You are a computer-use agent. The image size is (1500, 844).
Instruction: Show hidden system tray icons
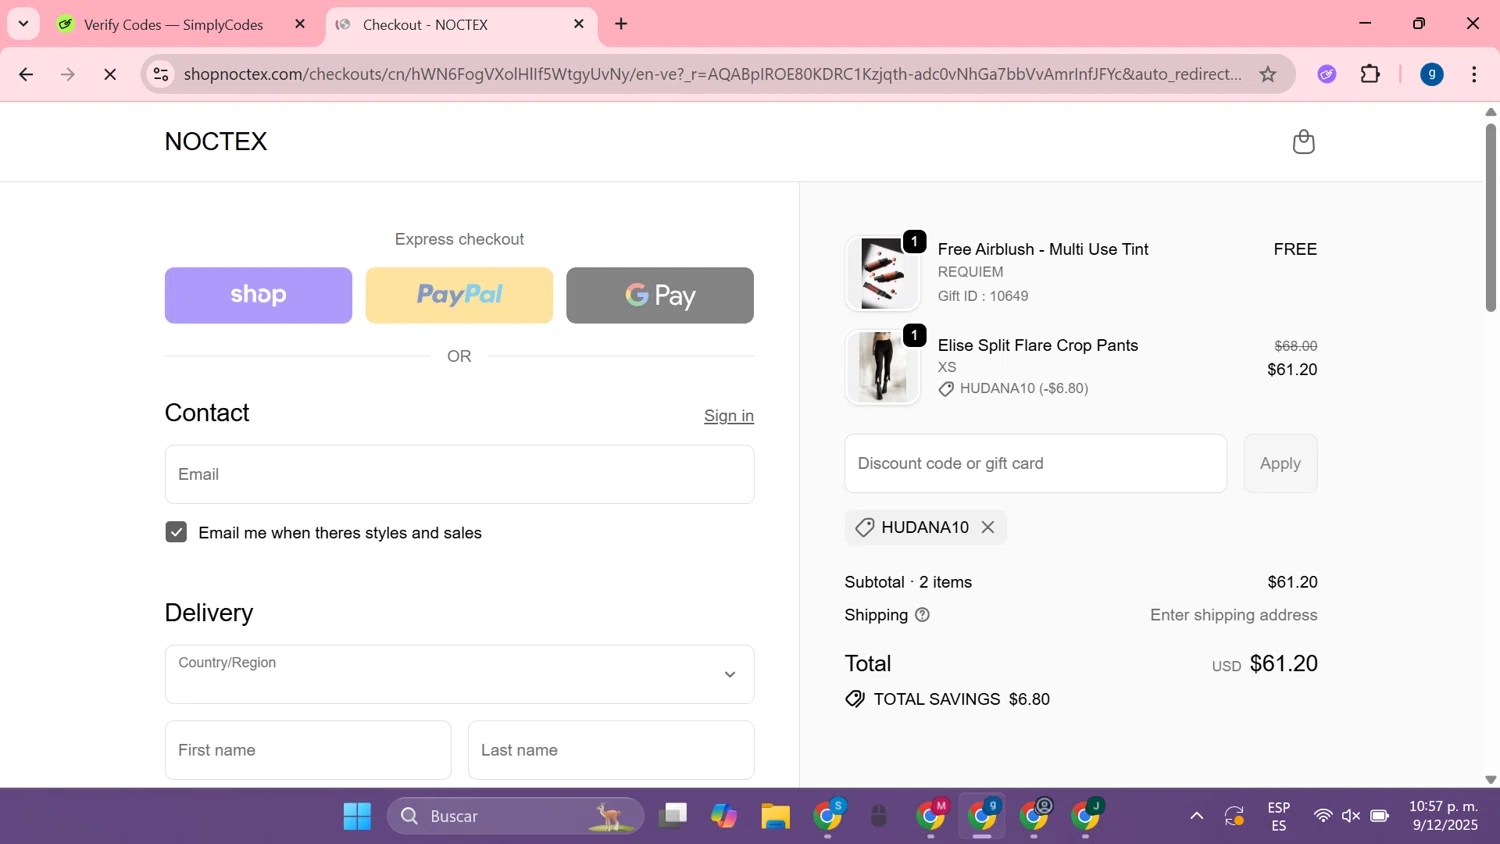(1196, 816)
